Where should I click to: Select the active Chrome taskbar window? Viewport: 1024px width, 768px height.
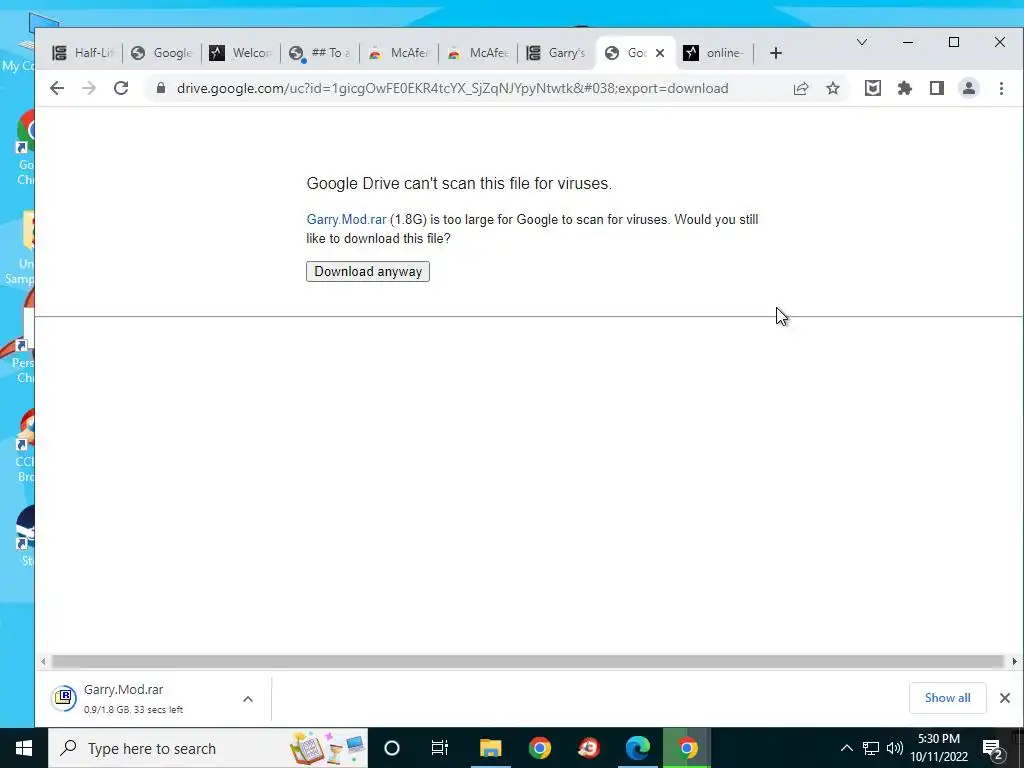click(687, 748)
